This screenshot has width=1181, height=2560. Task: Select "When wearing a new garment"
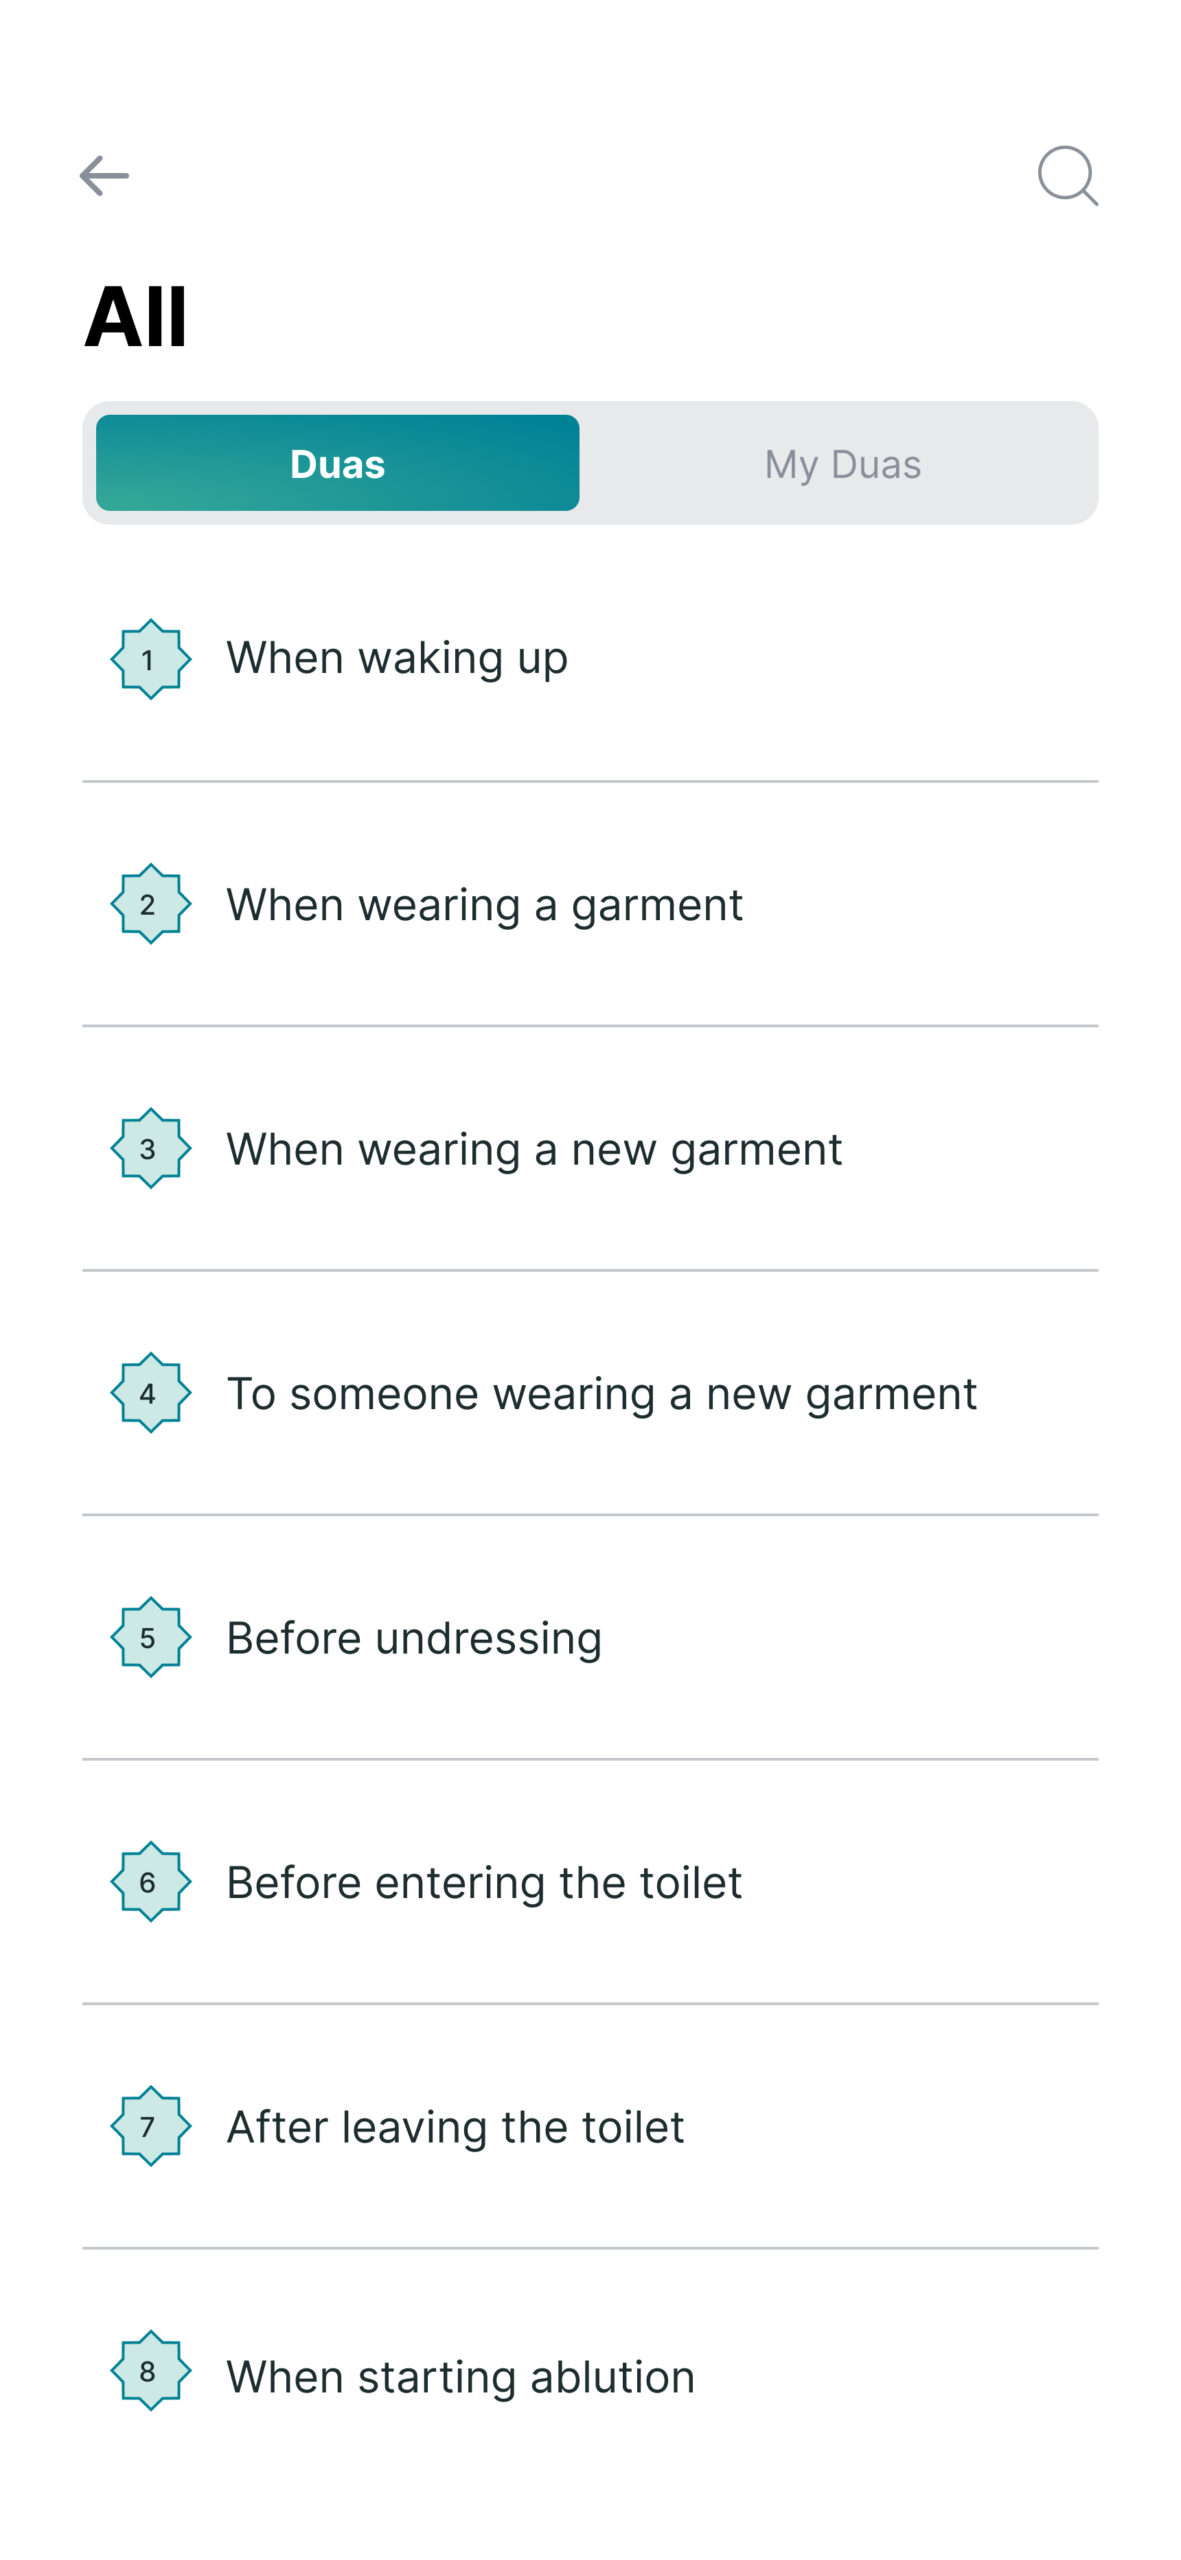point(534,1149)
